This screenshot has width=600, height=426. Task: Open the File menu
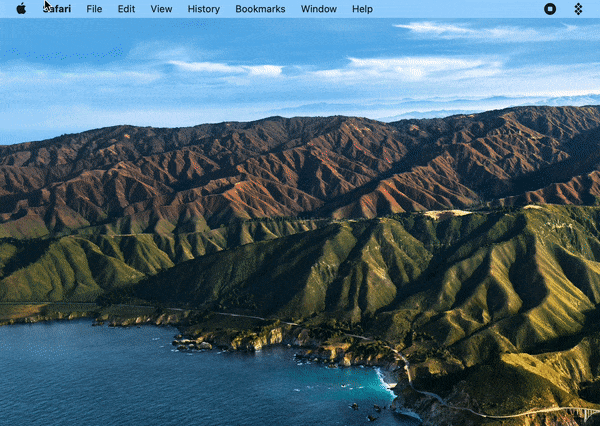tap(94, 9)
